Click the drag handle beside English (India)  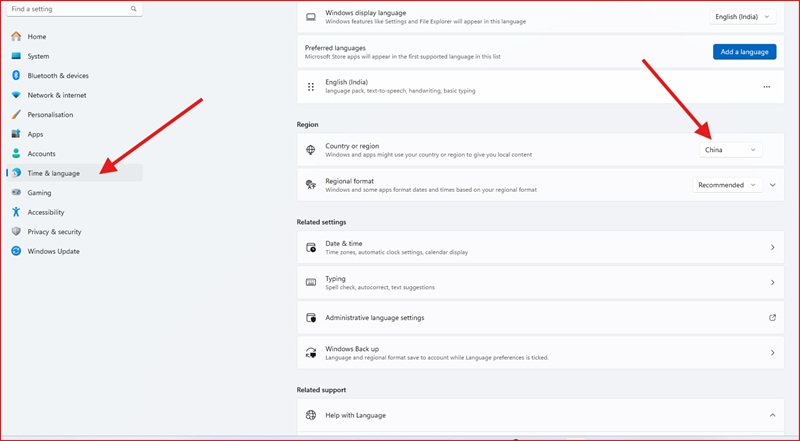coord(311,87)
